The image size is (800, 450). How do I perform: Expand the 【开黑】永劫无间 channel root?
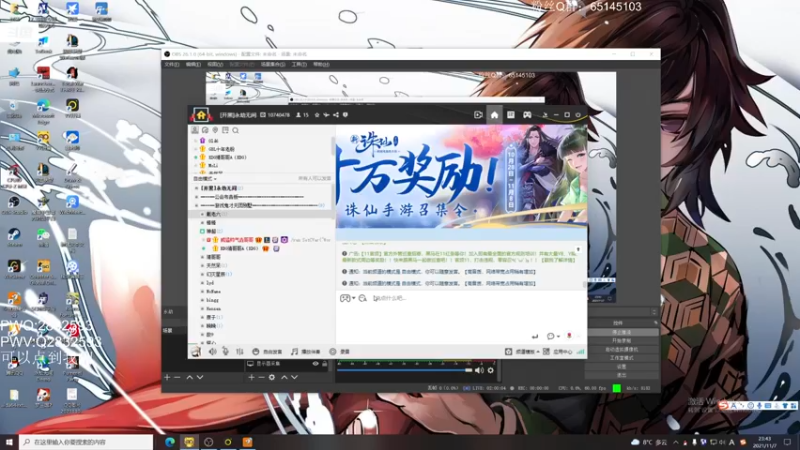[x=196, y=188]
